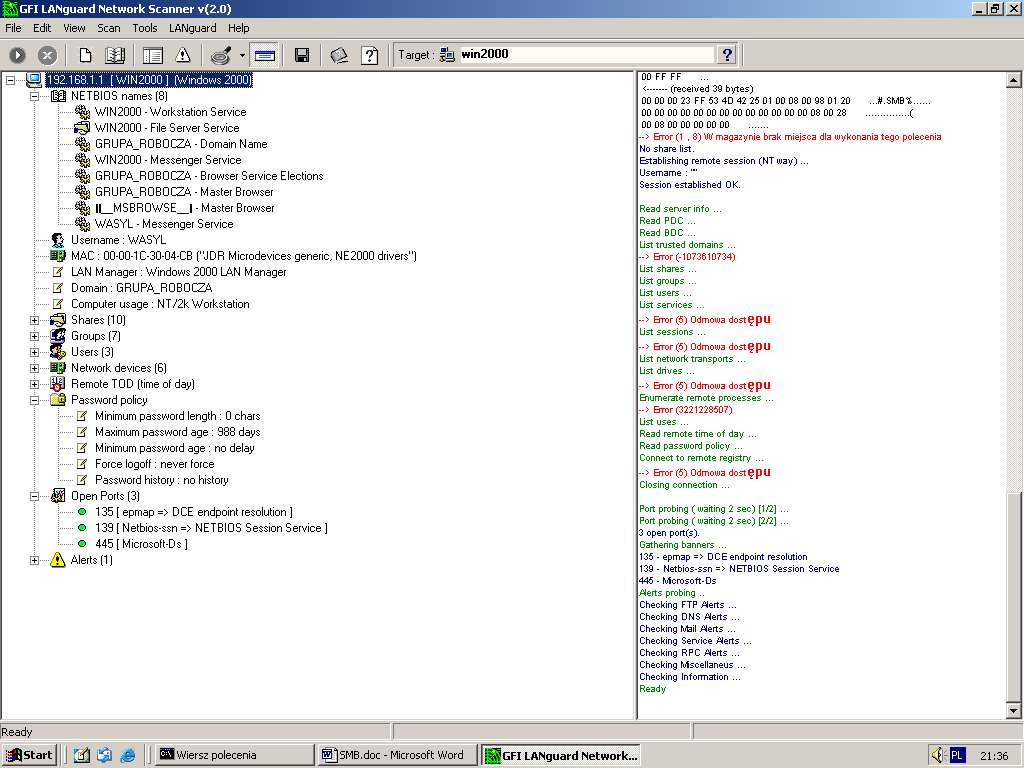The width and height of the screenshot is (1024, 768).
Task: Click the Username WASYL person icon
Action: tap(58, 240)
